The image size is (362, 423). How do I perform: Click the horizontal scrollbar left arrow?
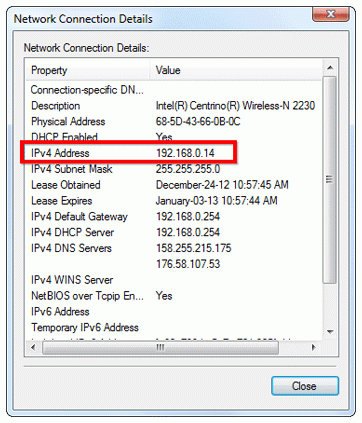point(33,347)
